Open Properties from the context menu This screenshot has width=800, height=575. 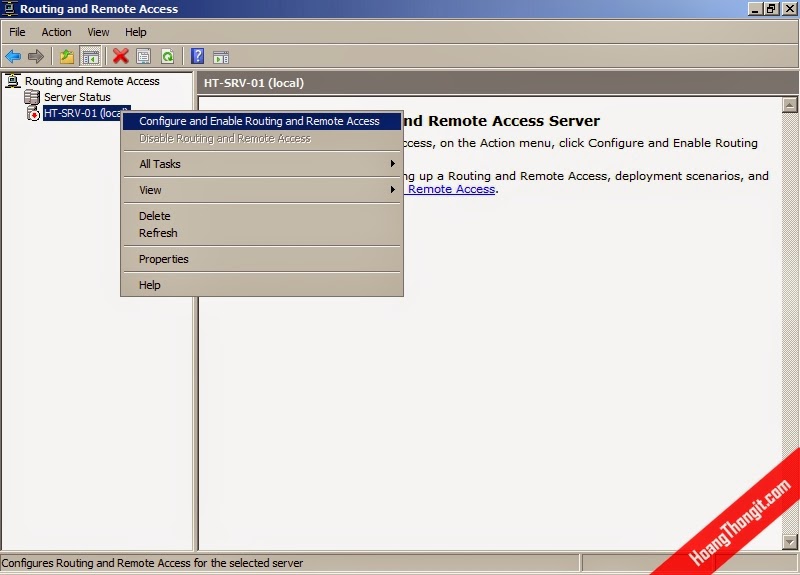pos(262,259)
